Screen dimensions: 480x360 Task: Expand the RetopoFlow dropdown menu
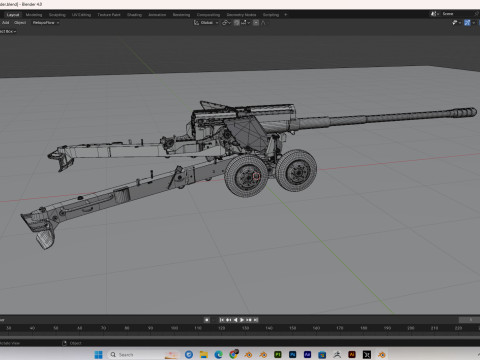pos(46,23)
